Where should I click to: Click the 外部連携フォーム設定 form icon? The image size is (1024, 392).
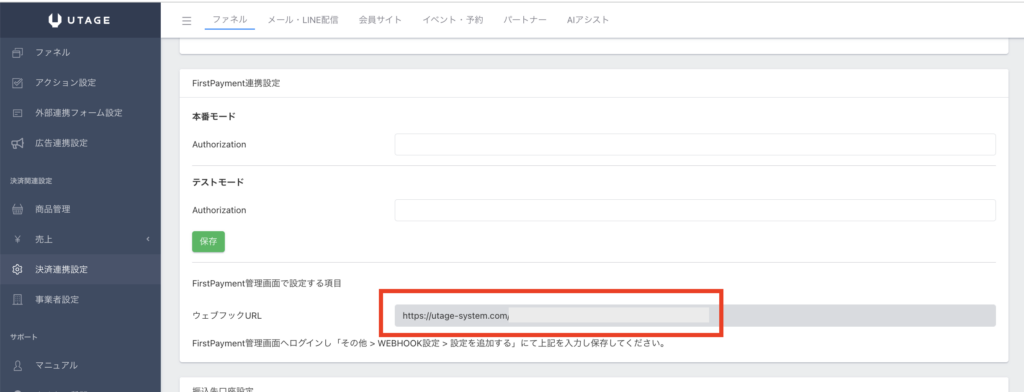coord(18,113)
